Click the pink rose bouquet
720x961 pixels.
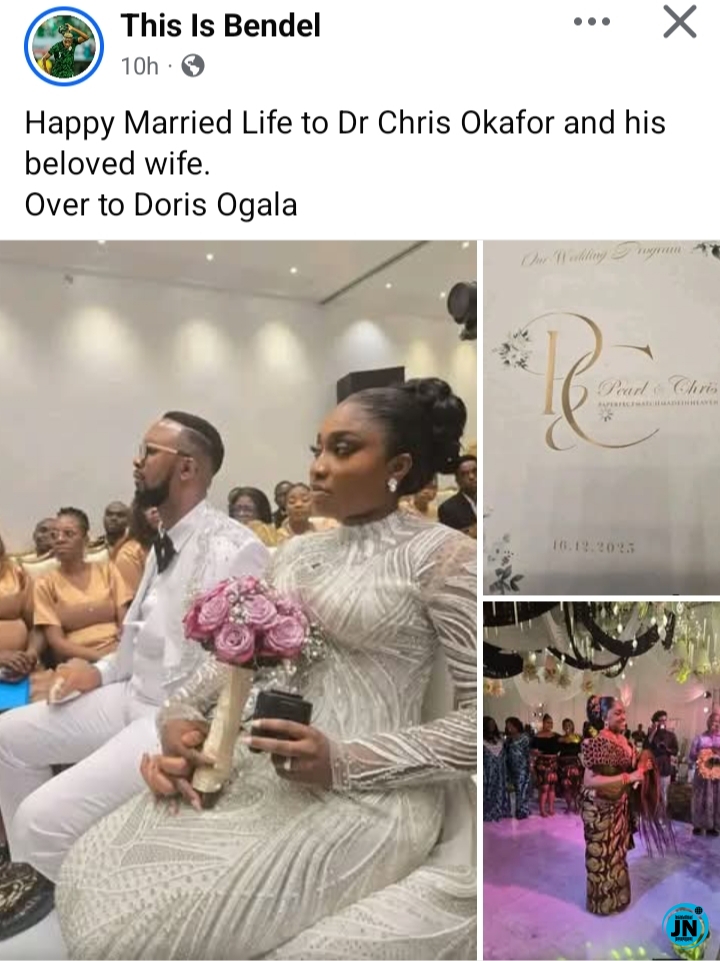coord(248,621)
